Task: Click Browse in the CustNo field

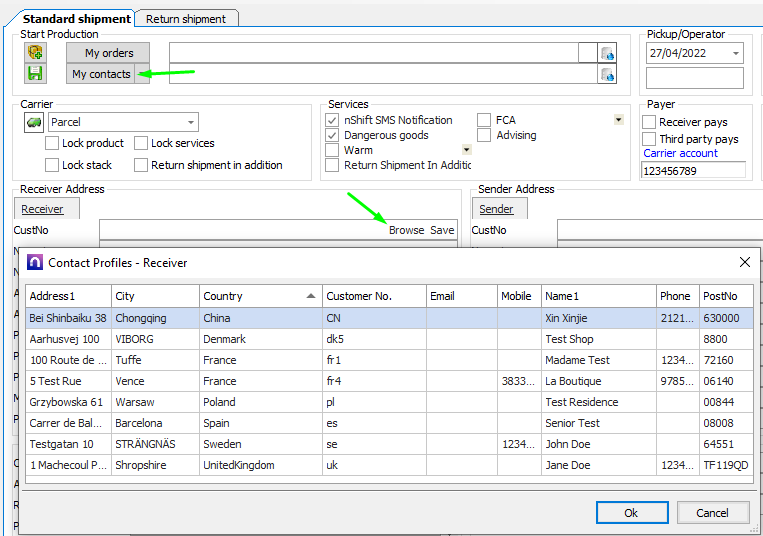Action: click(406, 230)
